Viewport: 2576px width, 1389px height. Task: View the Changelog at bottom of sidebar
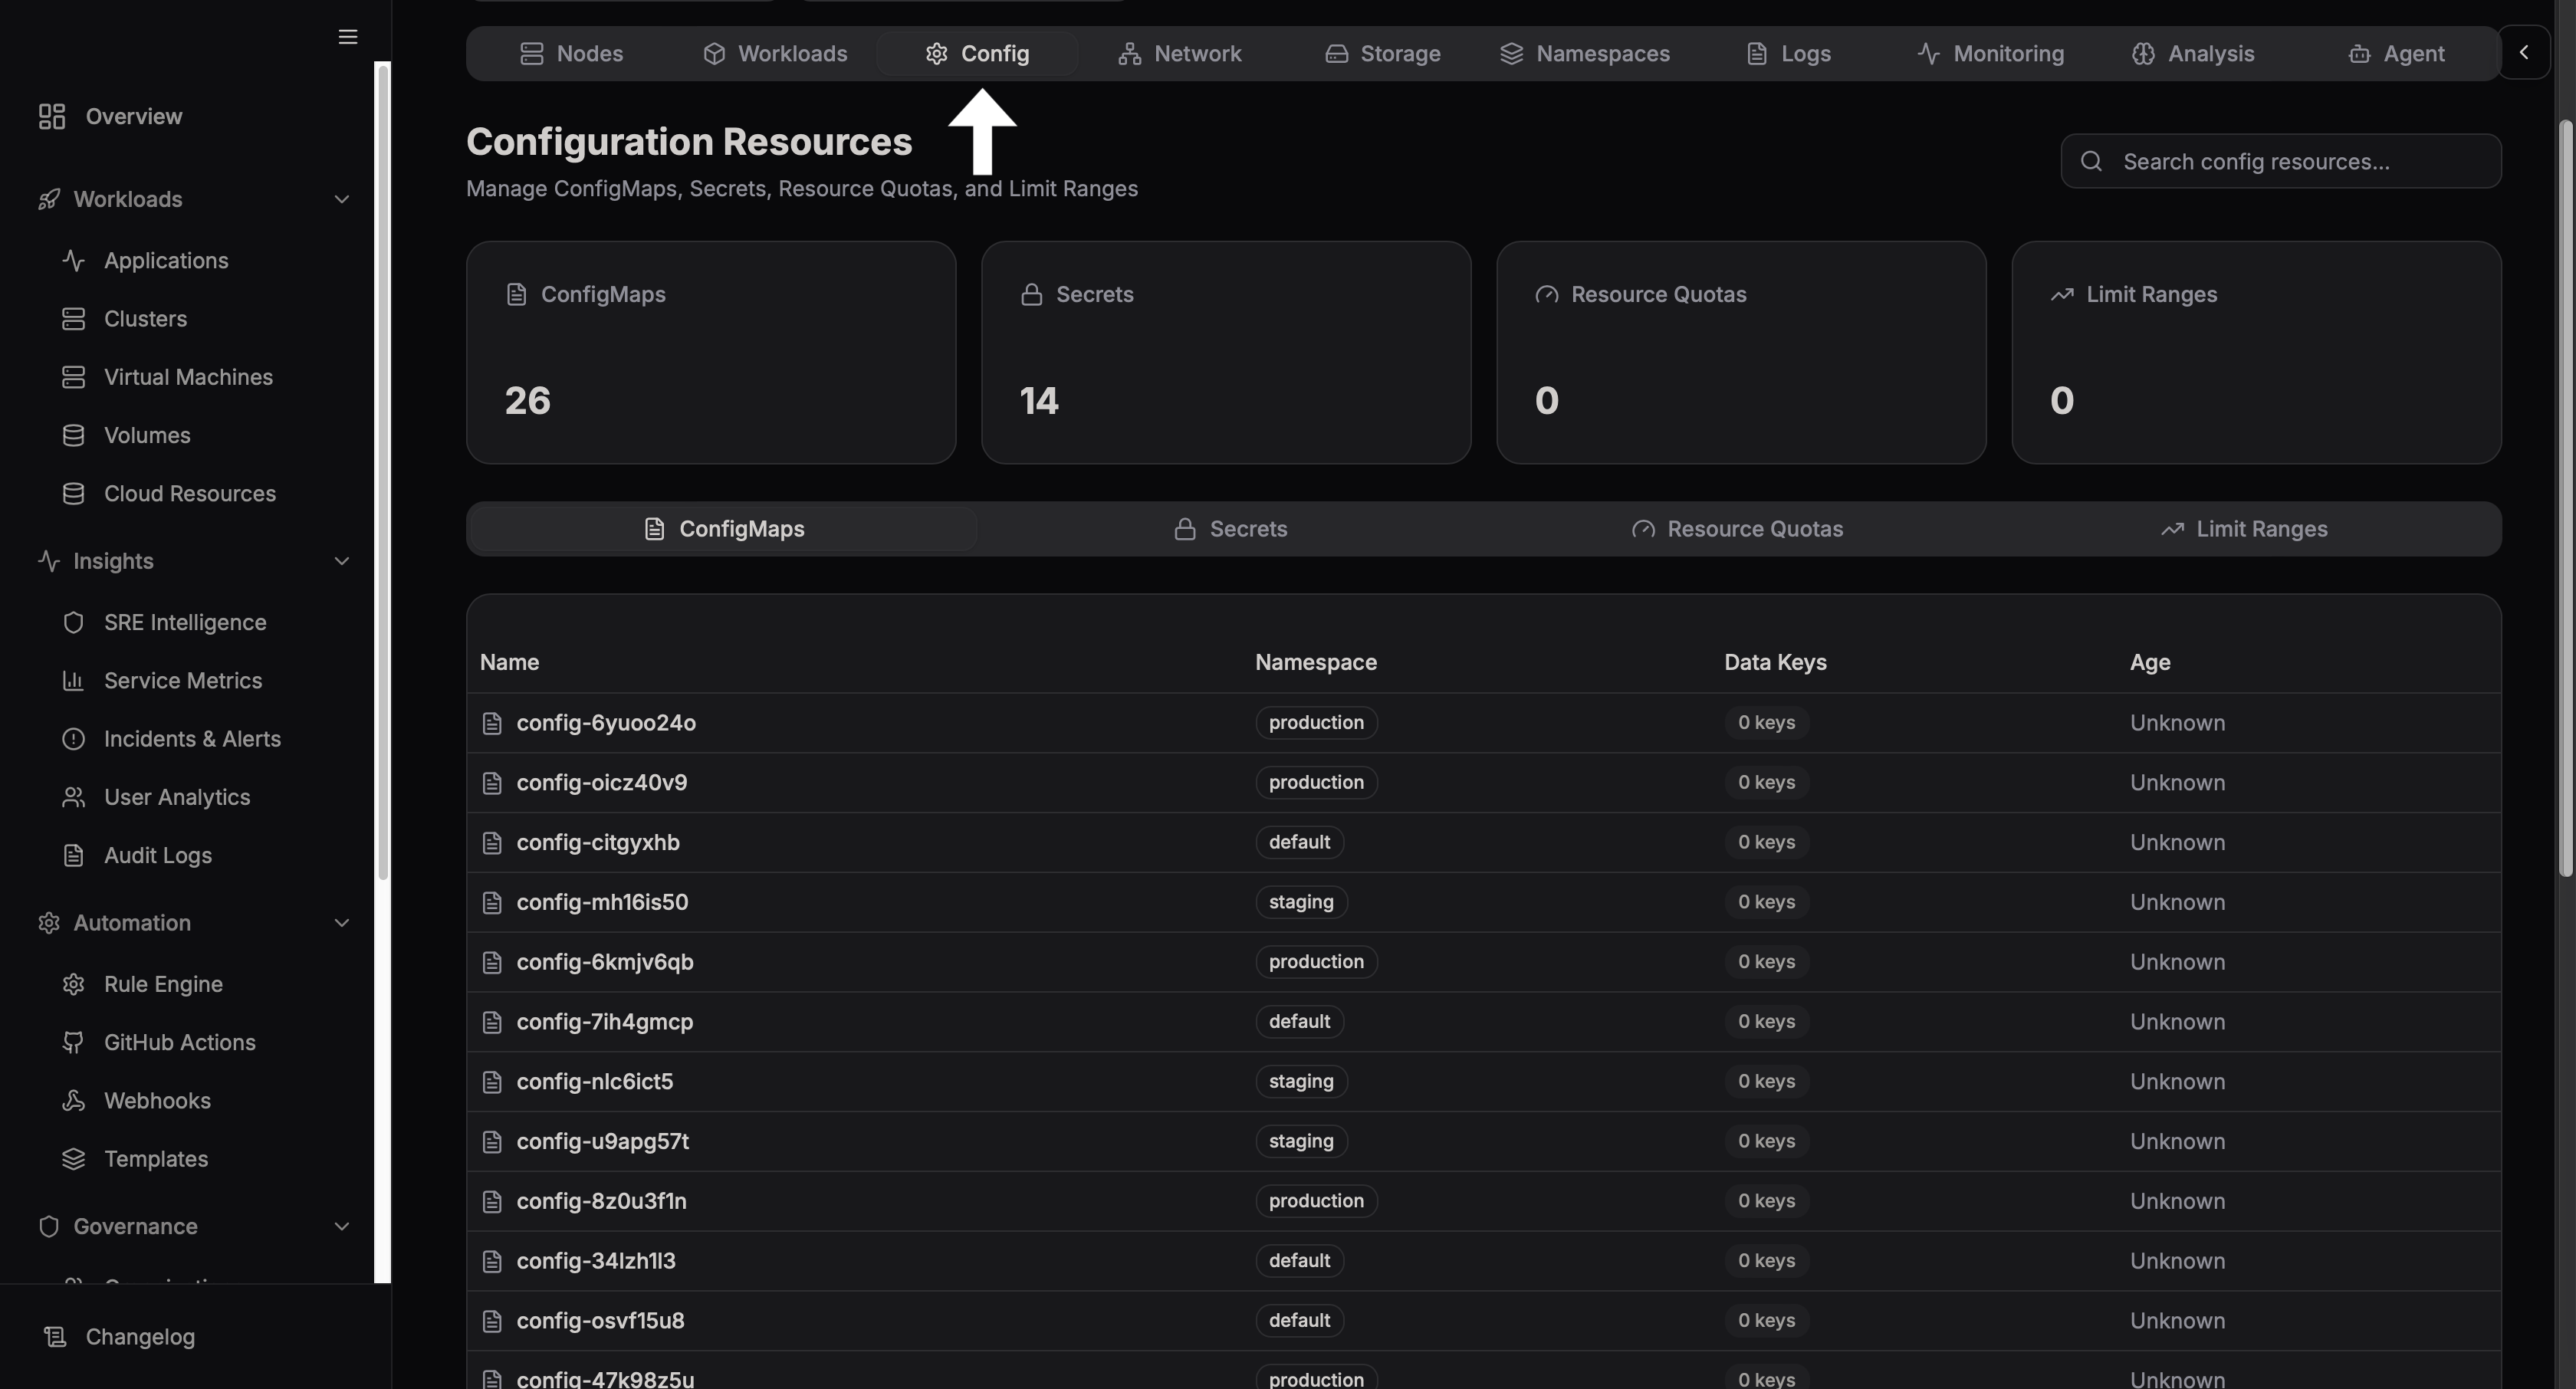coord(139,1337)
